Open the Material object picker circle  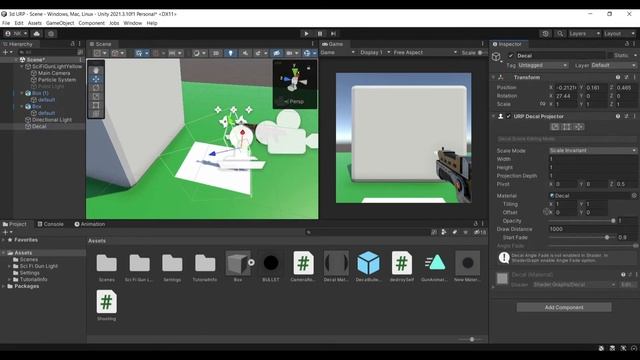point(634,196)
